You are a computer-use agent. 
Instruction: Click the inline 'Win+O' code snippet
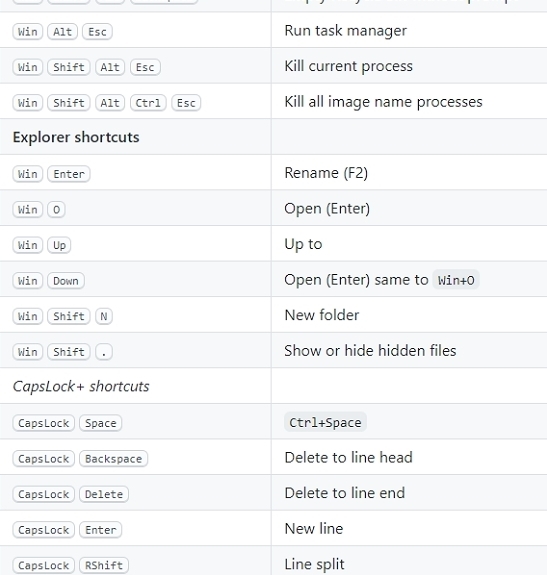click(x=456, y=280)
